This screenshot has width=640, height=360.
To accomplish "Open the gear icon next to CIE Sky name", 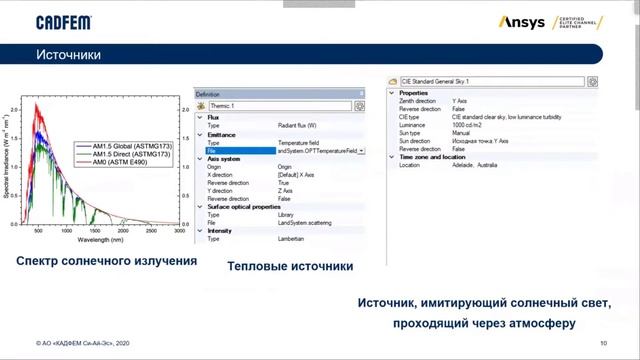I will [592, 82].
